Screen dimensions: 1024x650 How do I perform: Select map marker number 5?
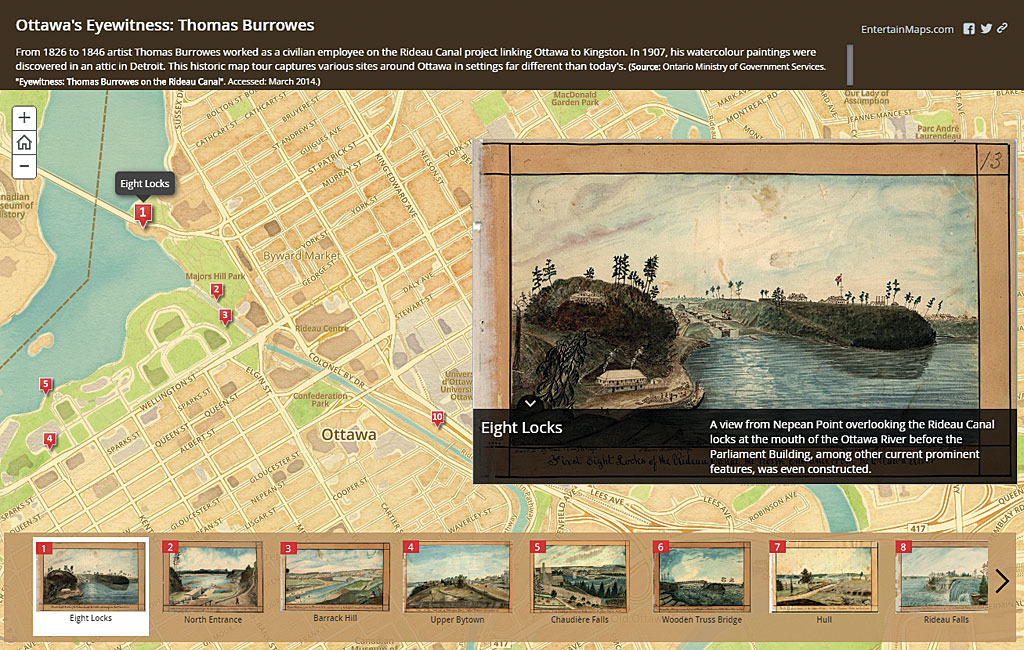point(46,385)
